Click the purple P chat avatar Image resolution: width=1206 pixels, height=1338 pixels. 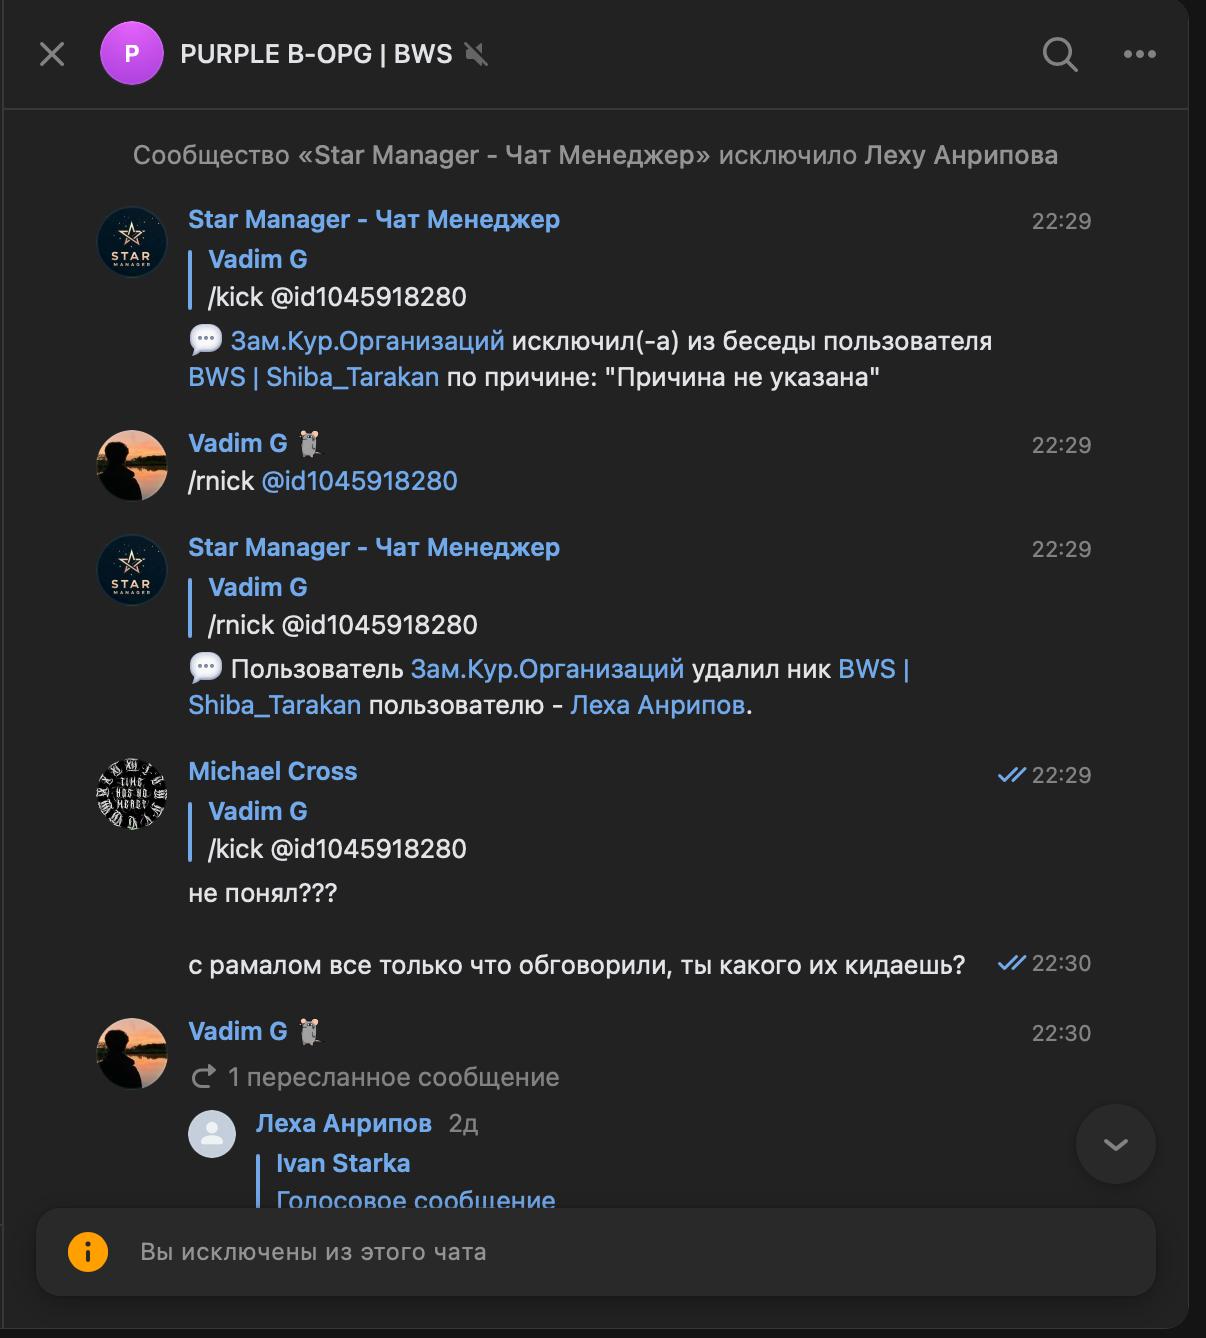(x=131, y=54)
